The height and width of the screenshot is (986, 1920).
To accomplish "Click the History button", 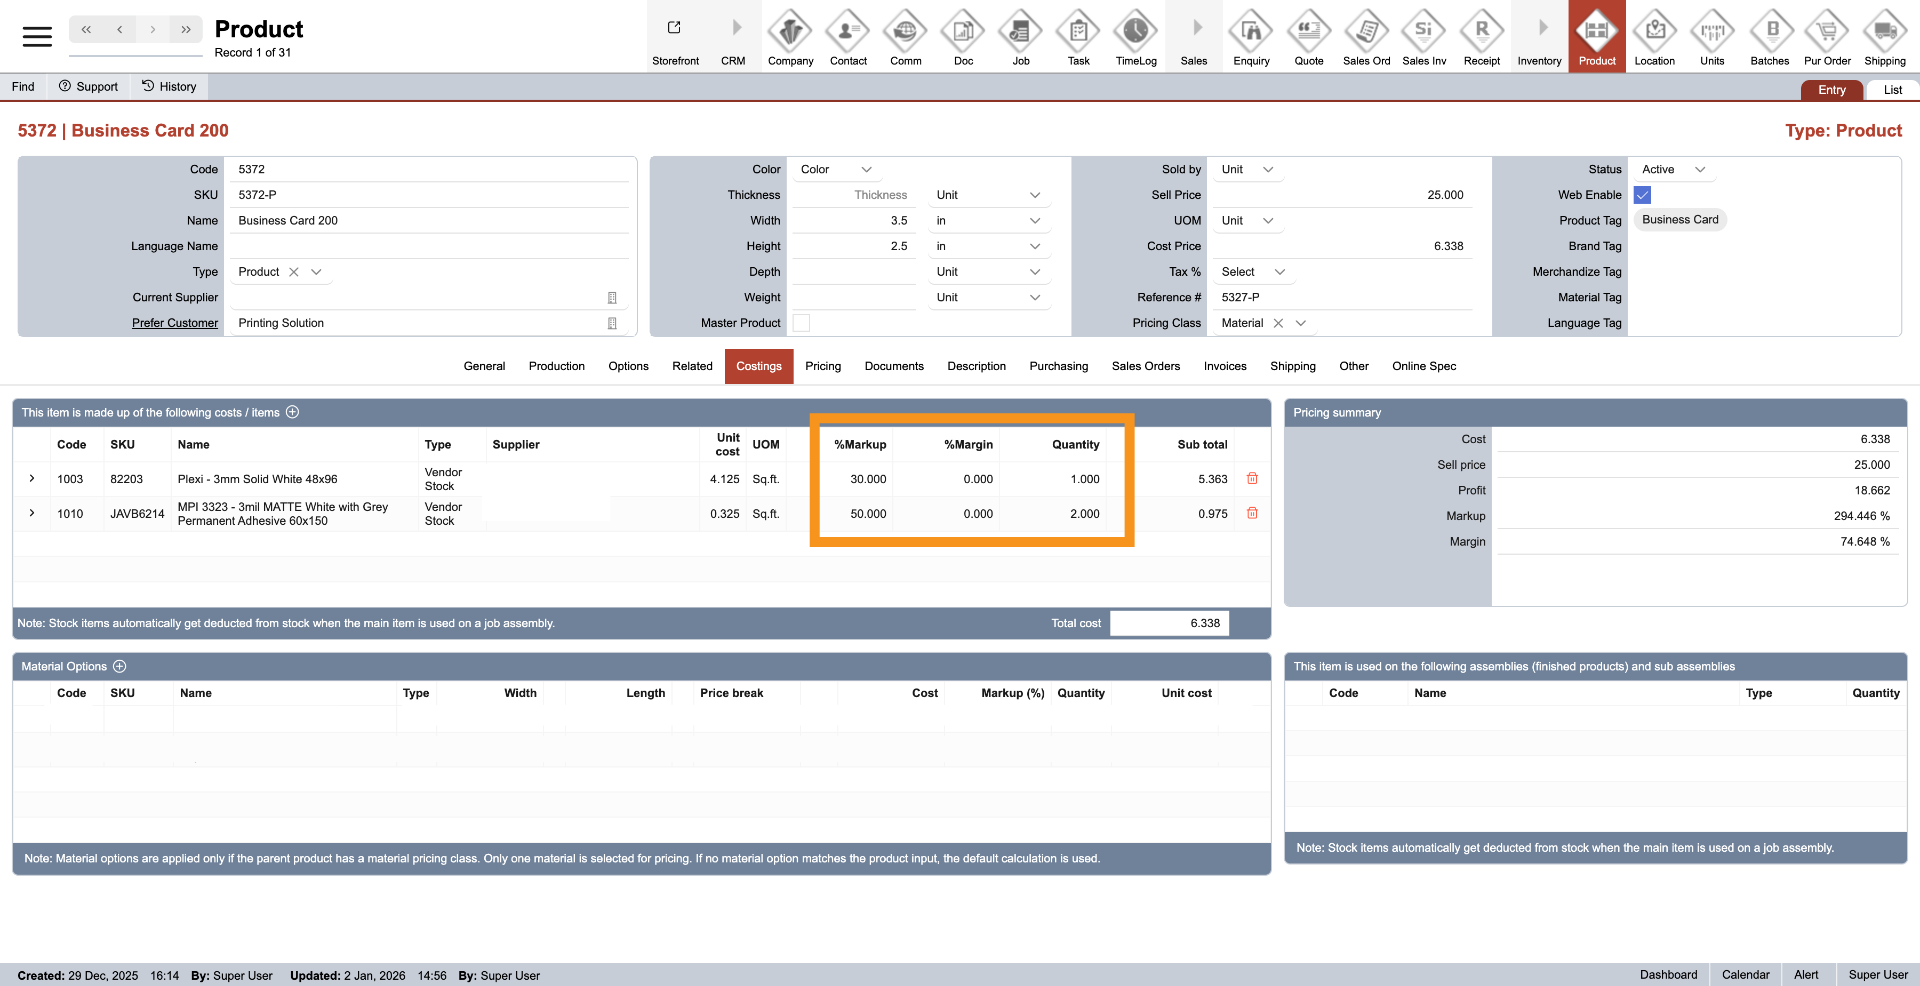I will click(x=169, y=87).
